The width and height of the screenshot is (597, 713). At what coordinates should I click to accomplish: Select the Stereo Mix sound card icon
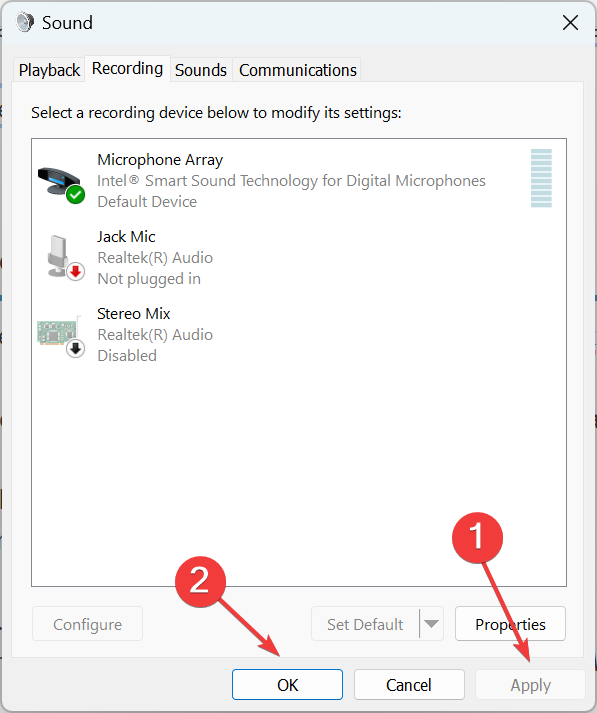(x=61, y=336)
